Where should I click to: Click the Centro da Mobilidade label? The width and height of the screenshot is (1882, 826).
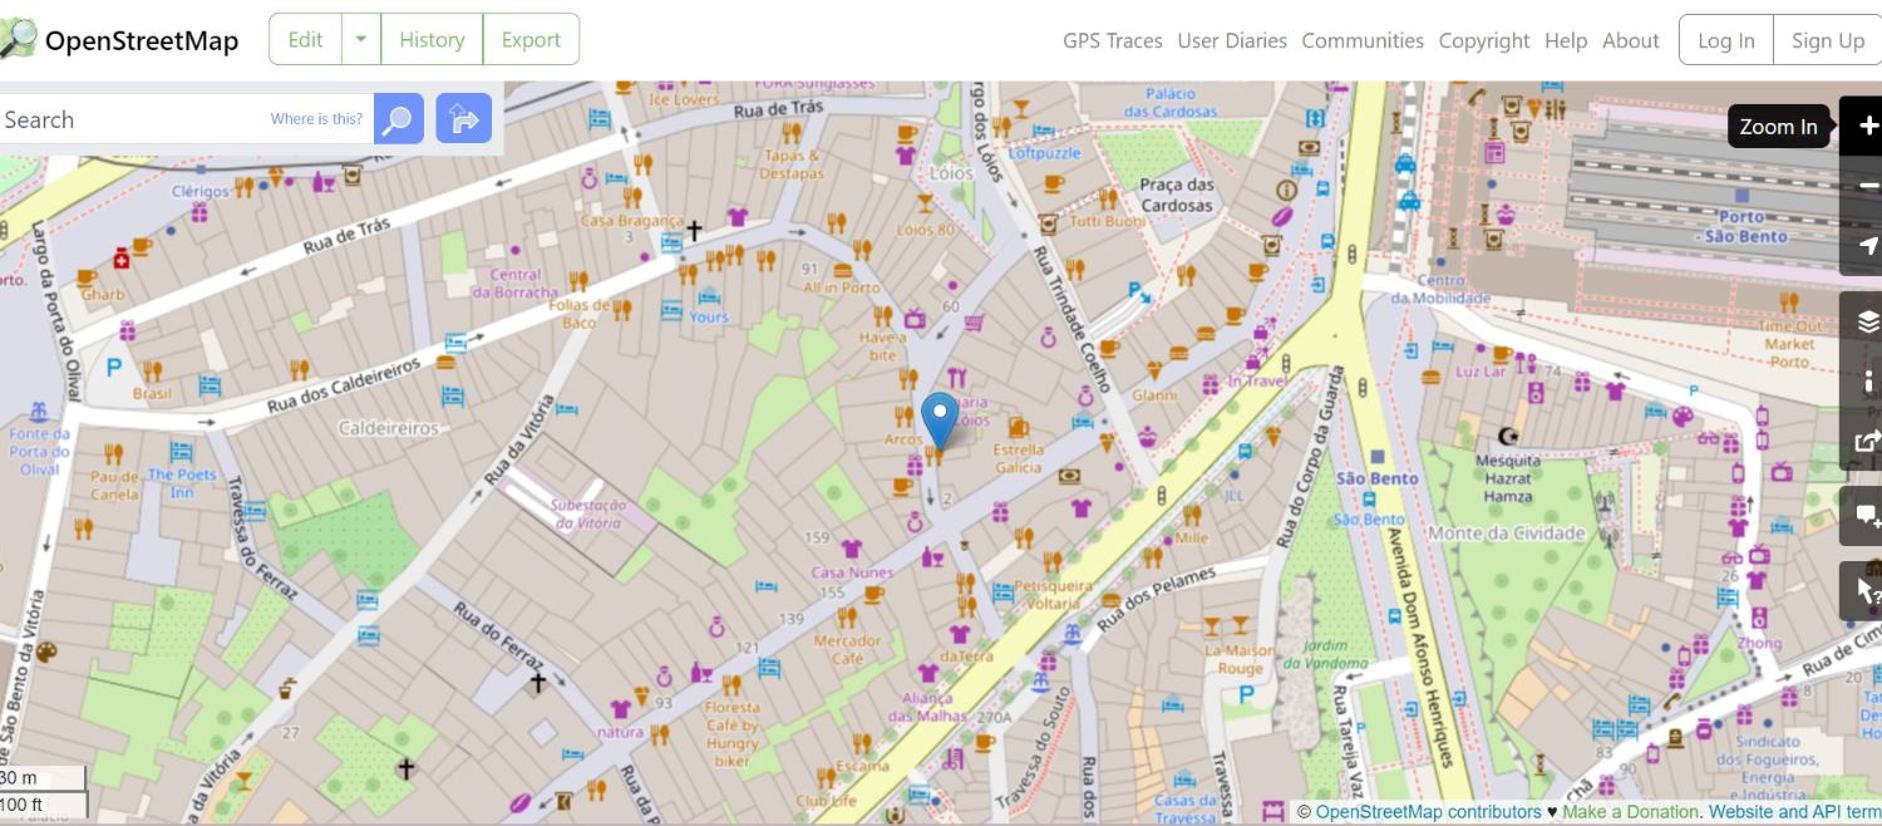pos(1440,289)
